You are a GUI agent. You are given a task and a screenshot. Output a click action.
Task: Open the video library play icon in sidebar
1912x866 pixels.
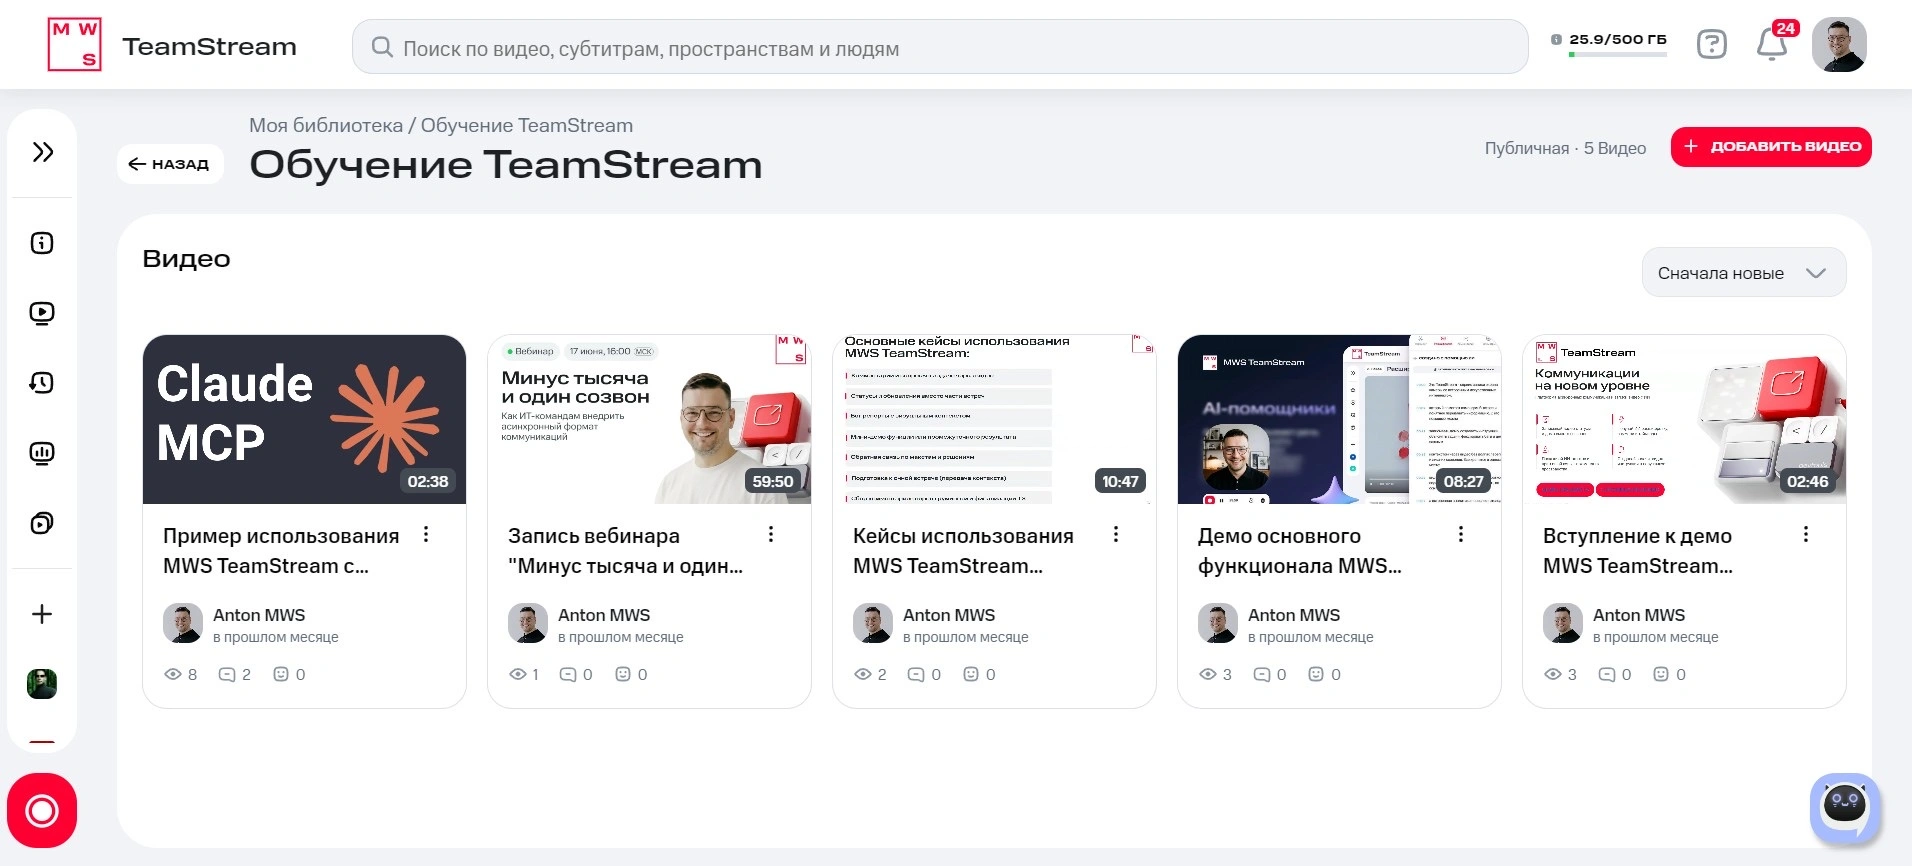[42, 313]
